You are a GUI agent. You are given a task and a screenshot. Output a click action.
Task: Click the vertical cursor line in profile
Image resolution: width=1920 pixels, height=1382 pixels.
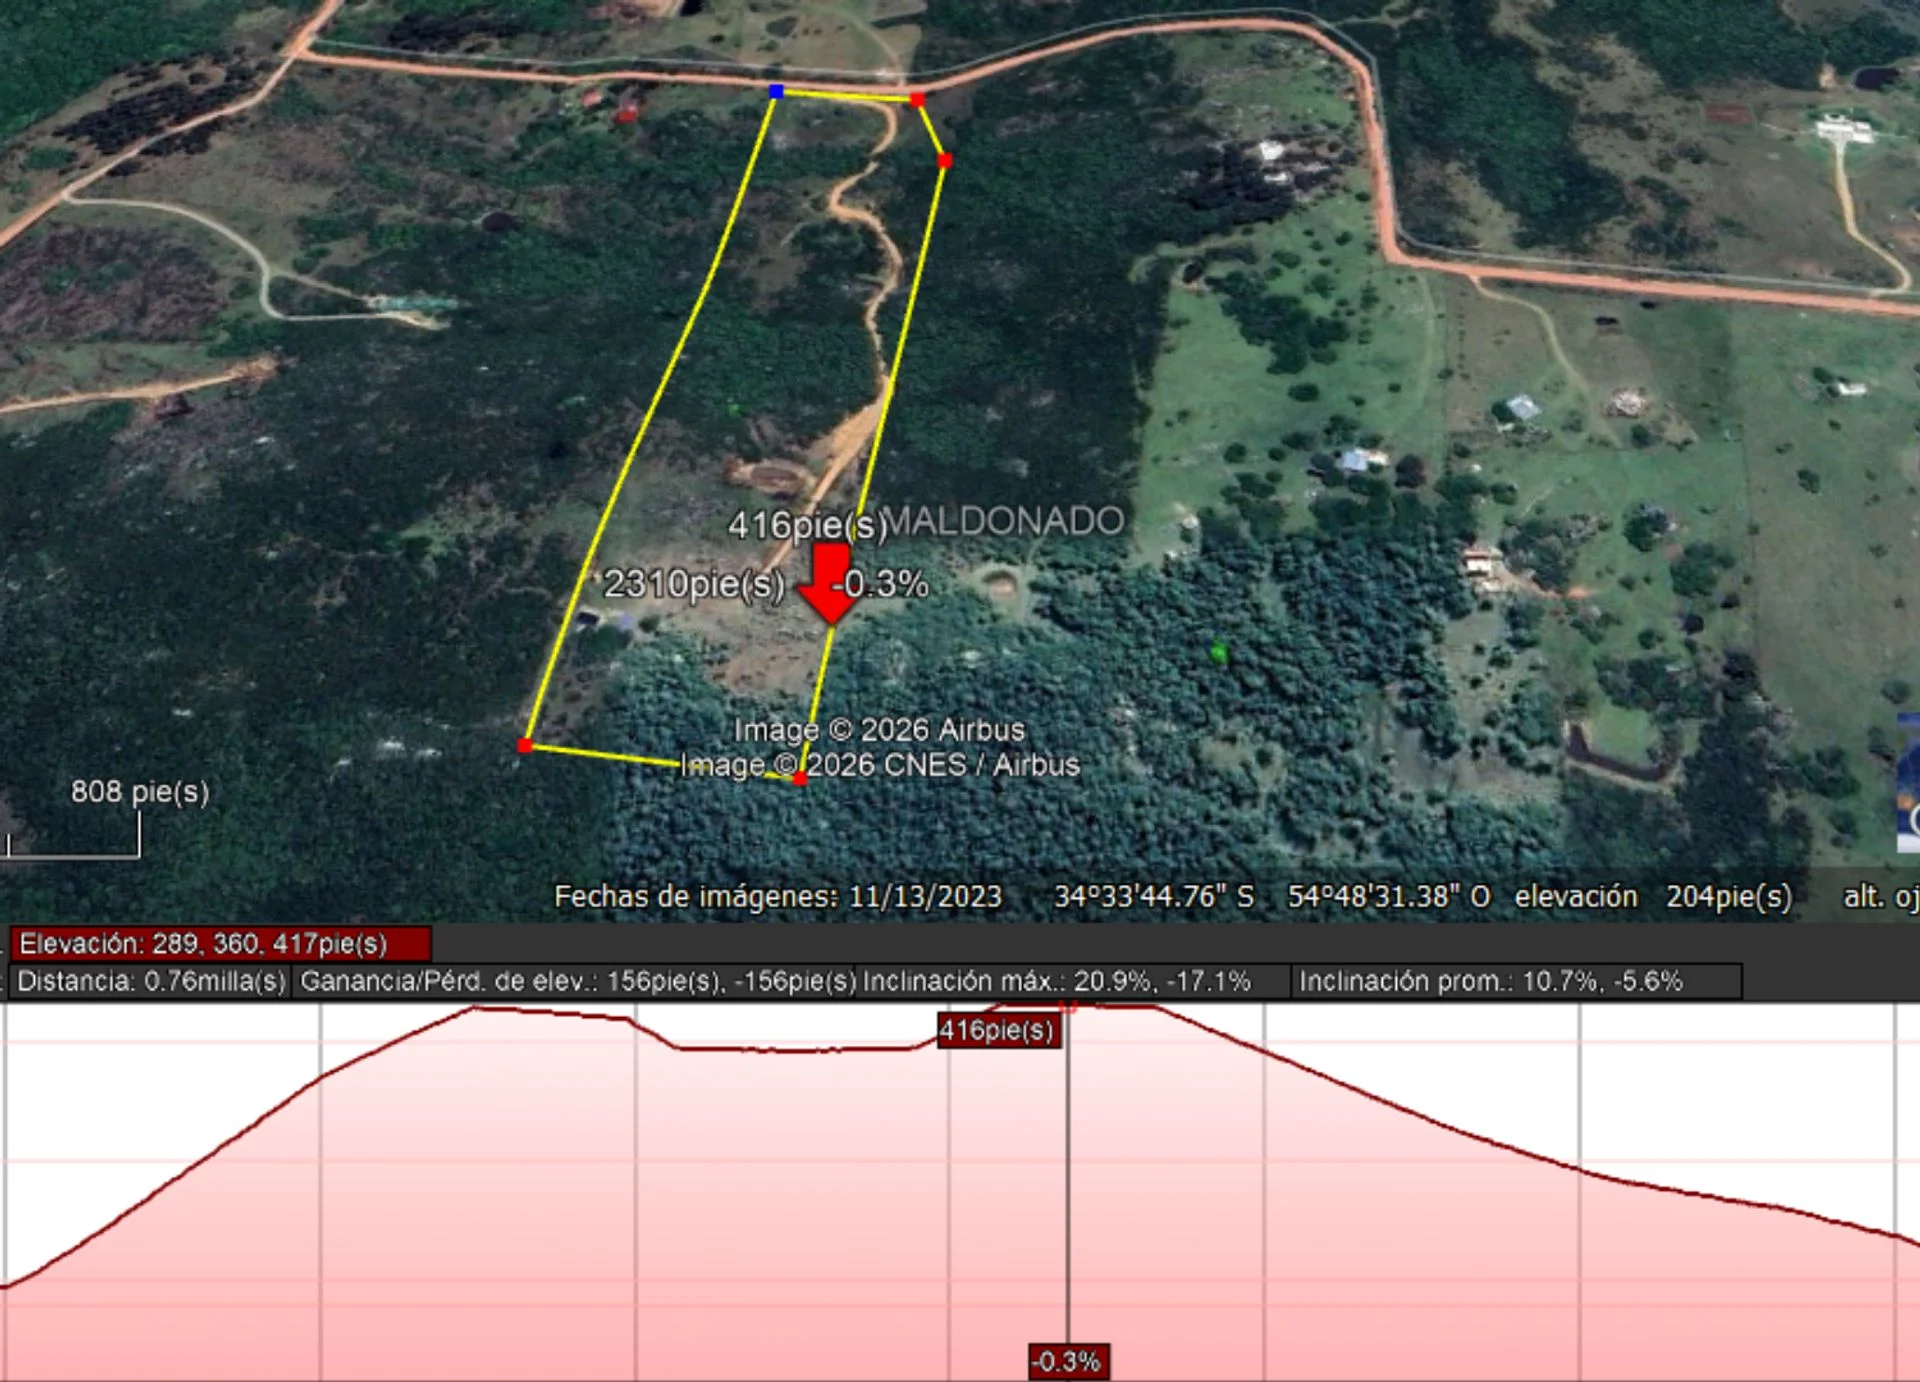click(1068, 1200)
